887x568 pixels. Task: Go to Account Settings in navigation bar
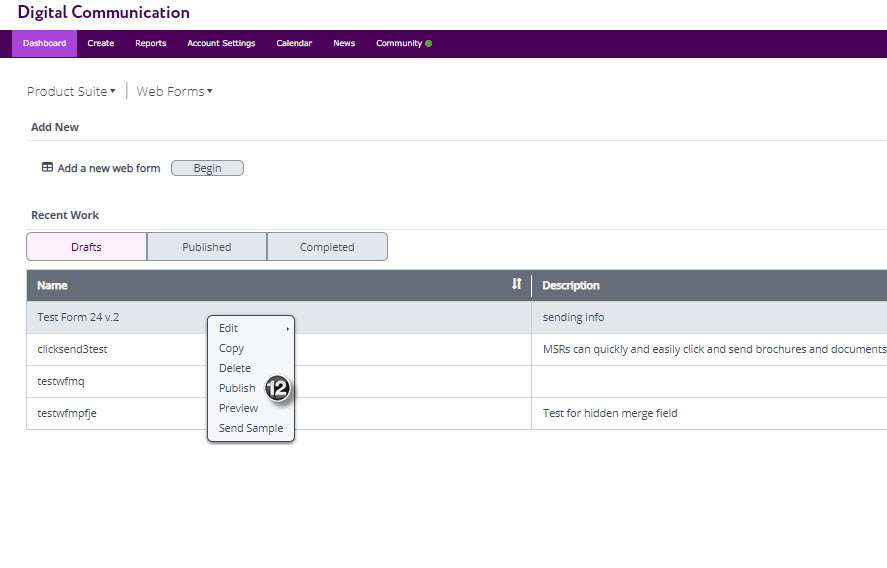coord(221,44)
